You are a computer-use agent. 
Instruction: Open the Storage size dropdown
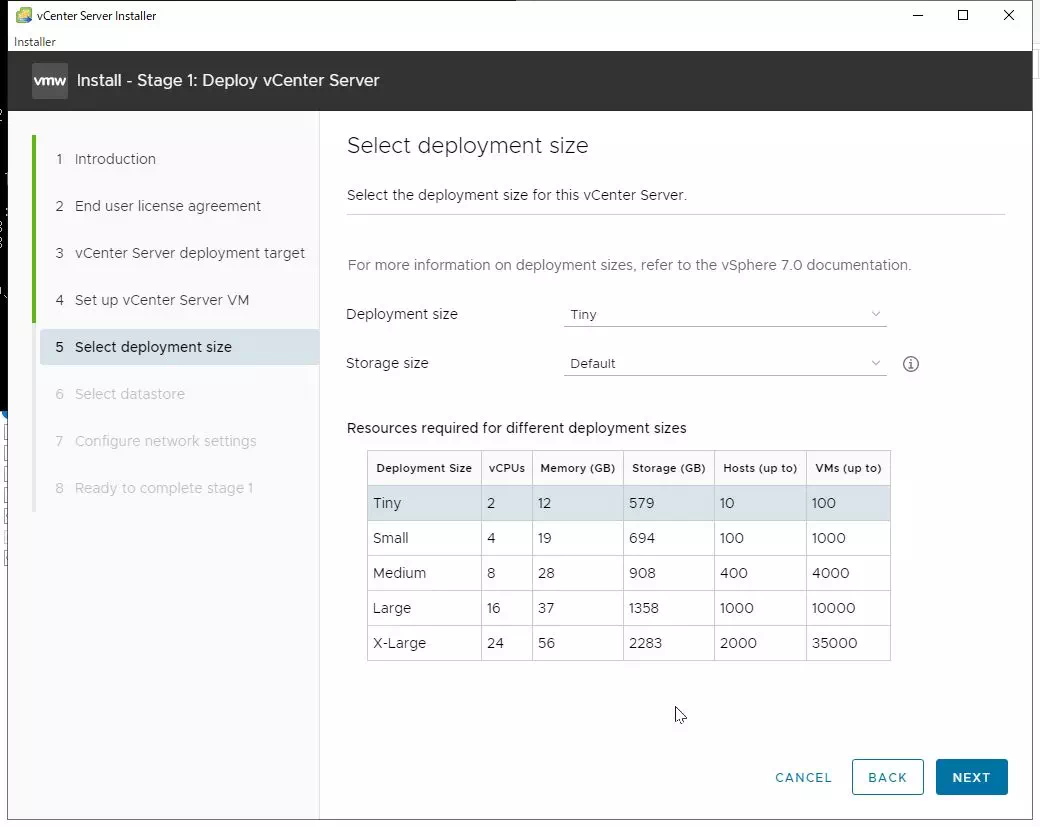click(725, 363)
